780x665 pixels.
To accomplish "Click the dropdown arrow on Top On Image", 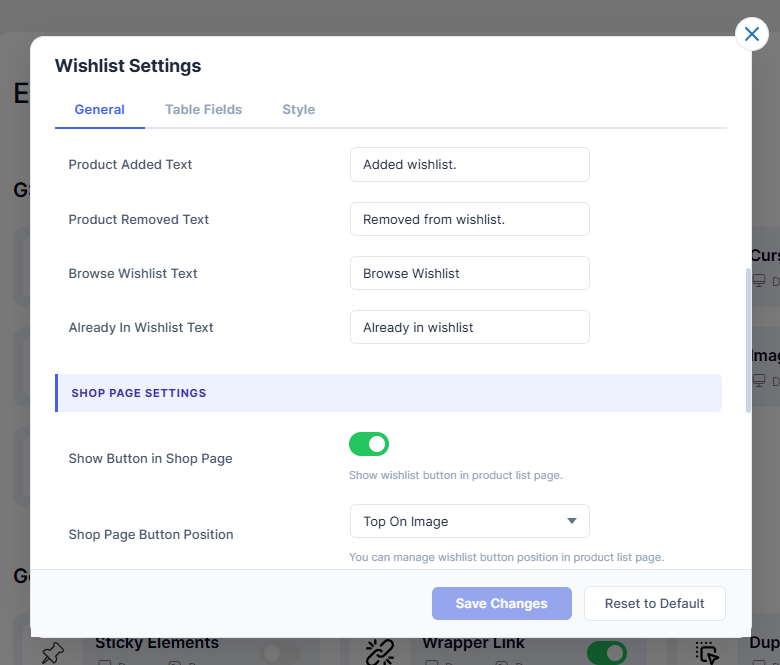I will pos(572,521).
